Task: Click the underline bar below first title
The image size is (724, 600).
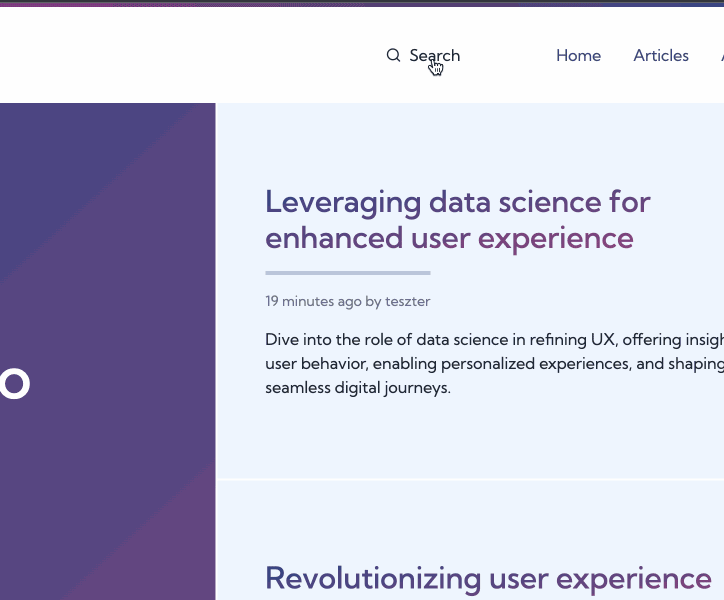Action: (348, 273)
